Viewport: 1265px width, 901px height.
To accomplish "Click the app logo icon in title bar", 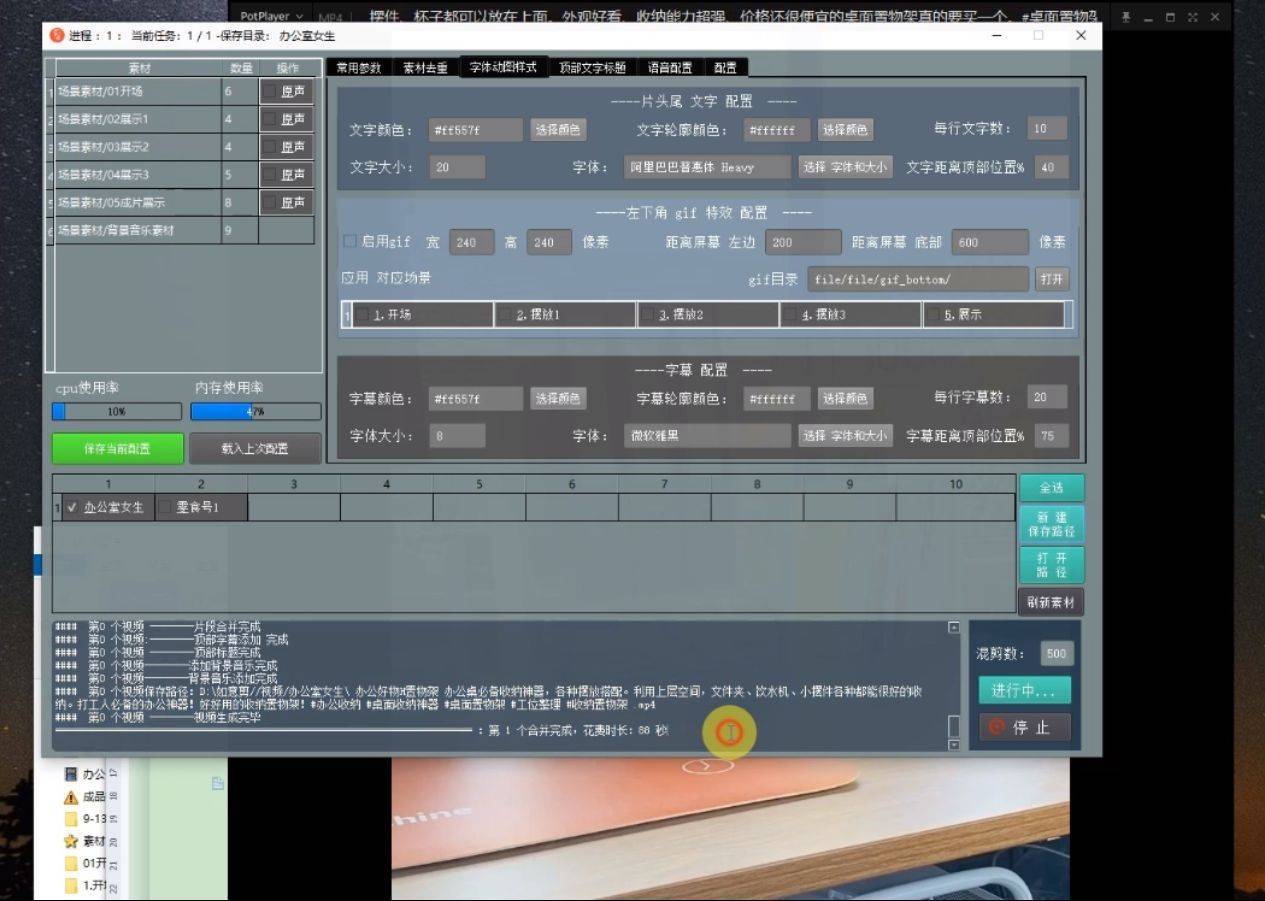I will pyautogui.click(x=57, y=35).
